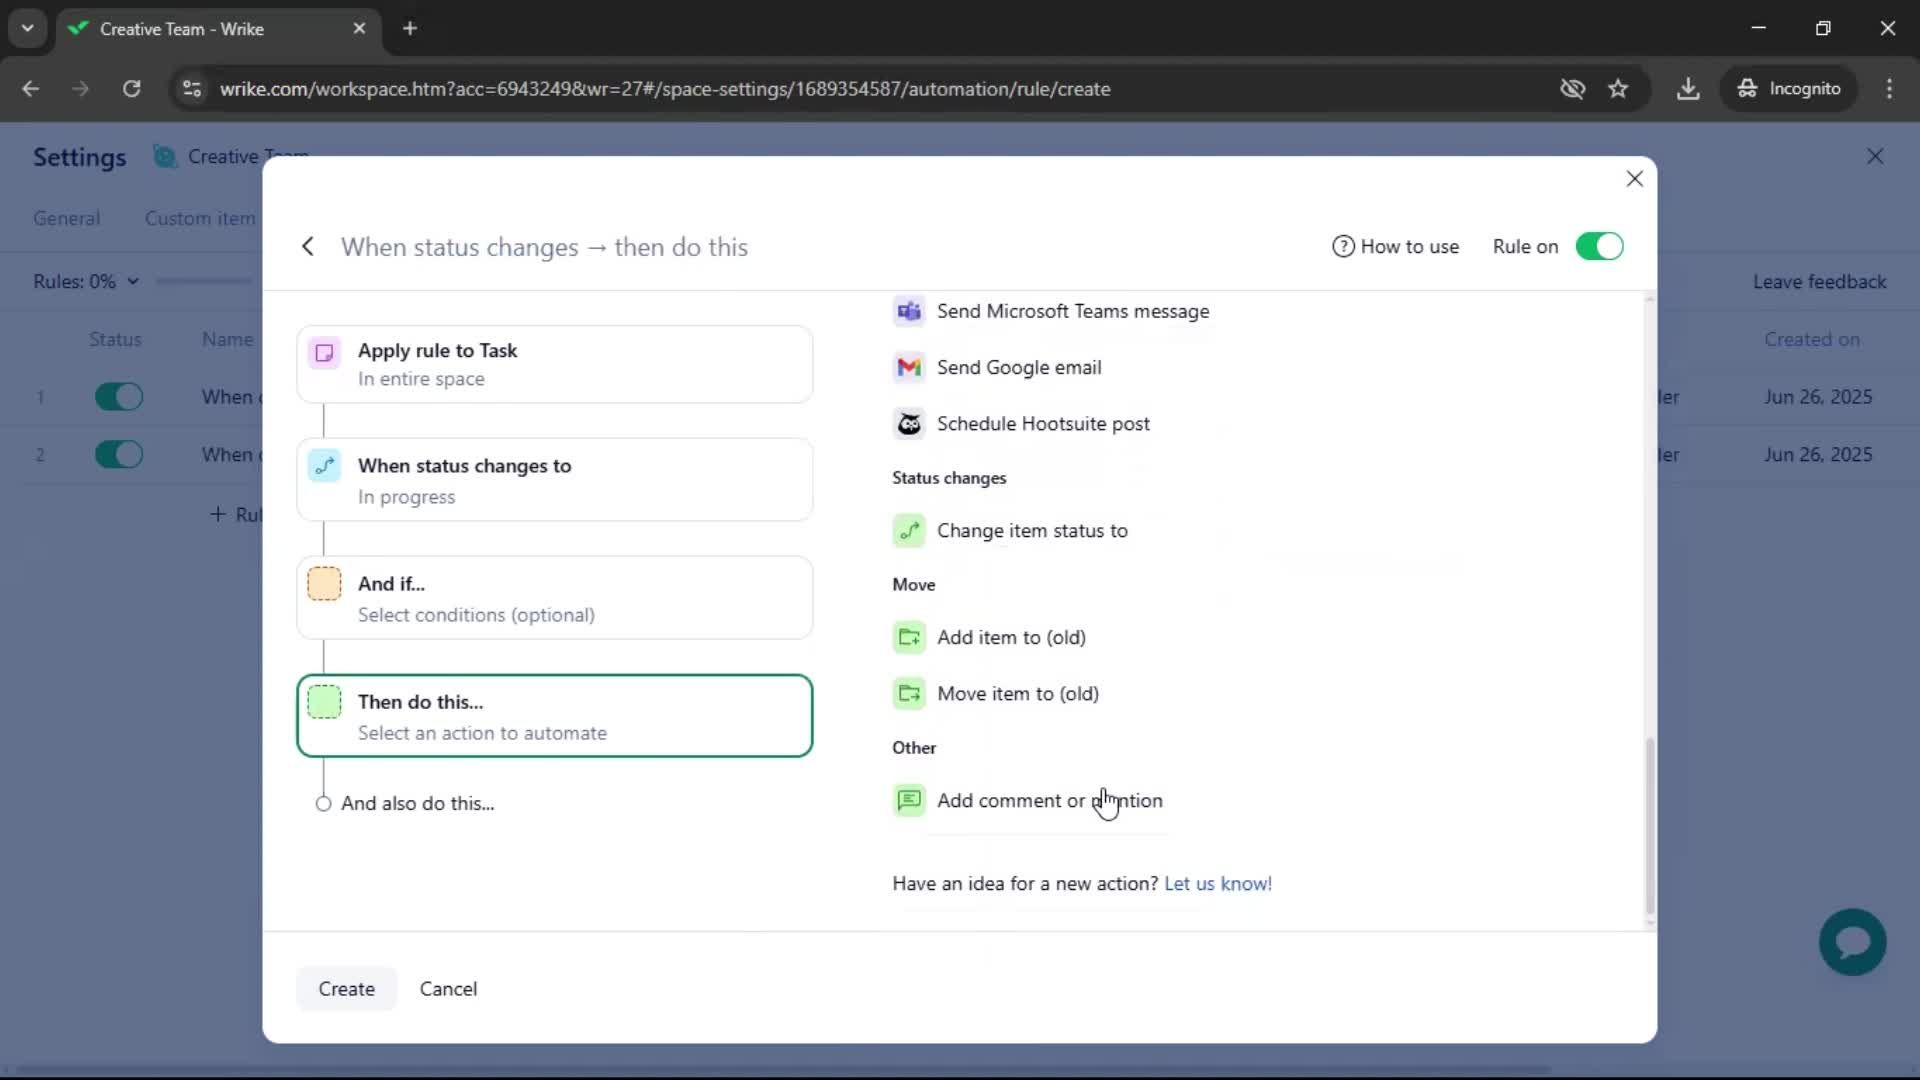The image size is (1920, 1080).
Task: Open When status changes to step
Action: pos(555,480)
